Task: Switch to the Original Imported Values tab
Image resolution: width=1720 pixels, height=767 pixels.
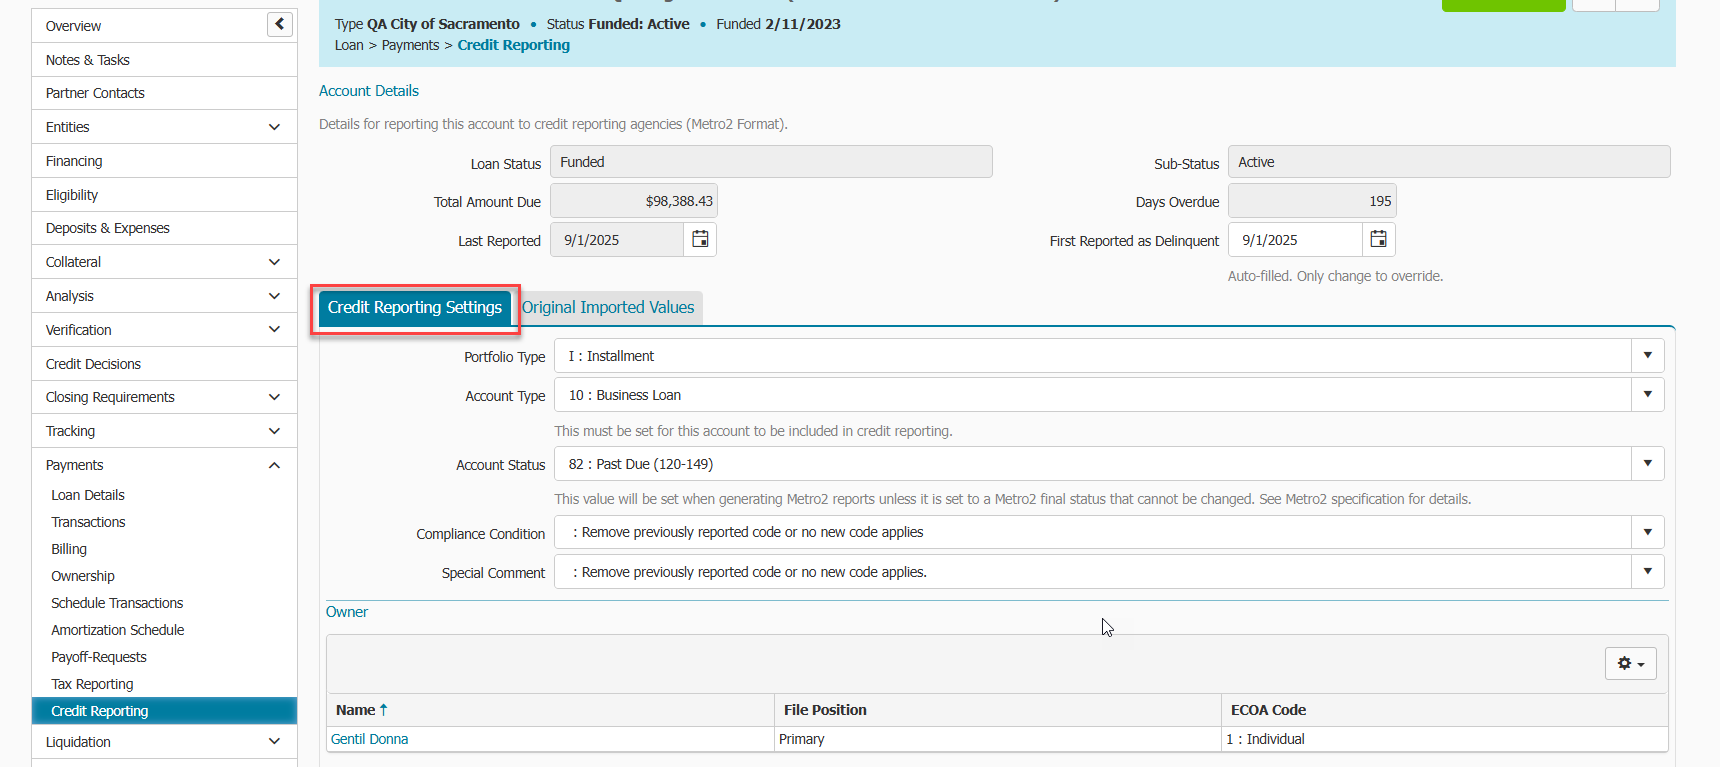Action: (x=608, y=308)
